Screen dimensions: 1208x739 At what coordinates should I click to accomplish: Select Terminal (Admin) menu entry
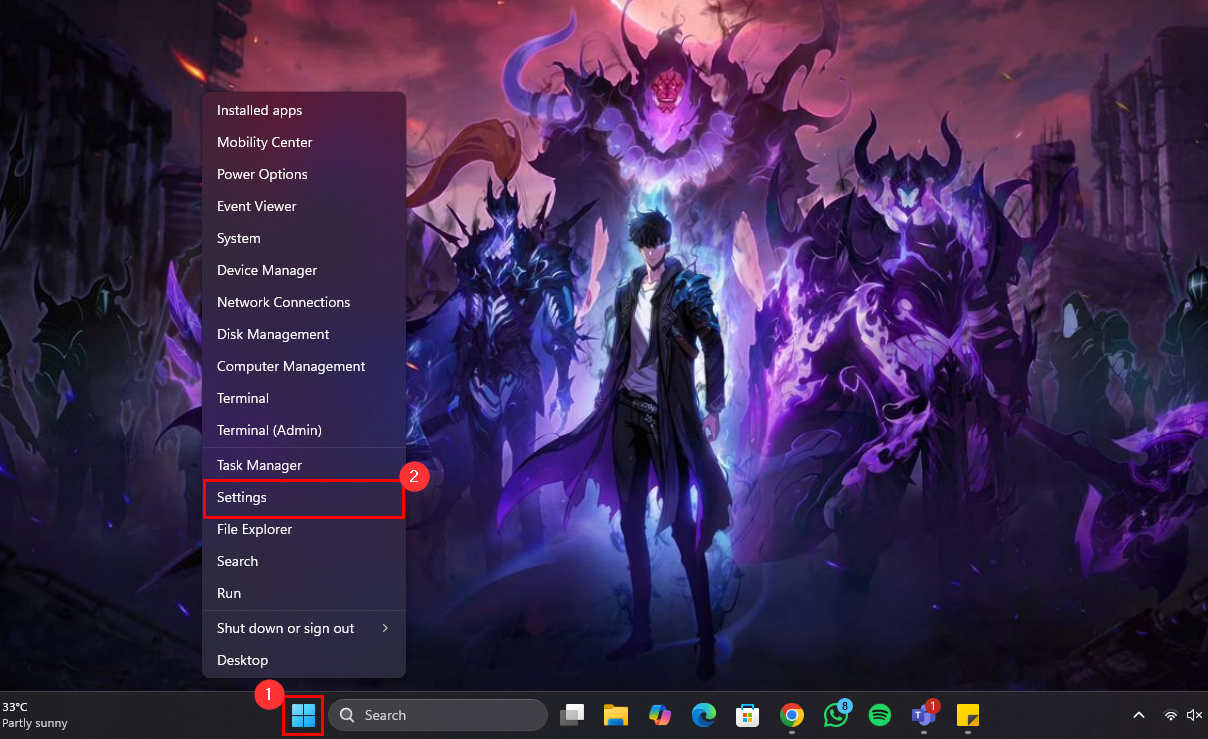click(x=269, y=430)
